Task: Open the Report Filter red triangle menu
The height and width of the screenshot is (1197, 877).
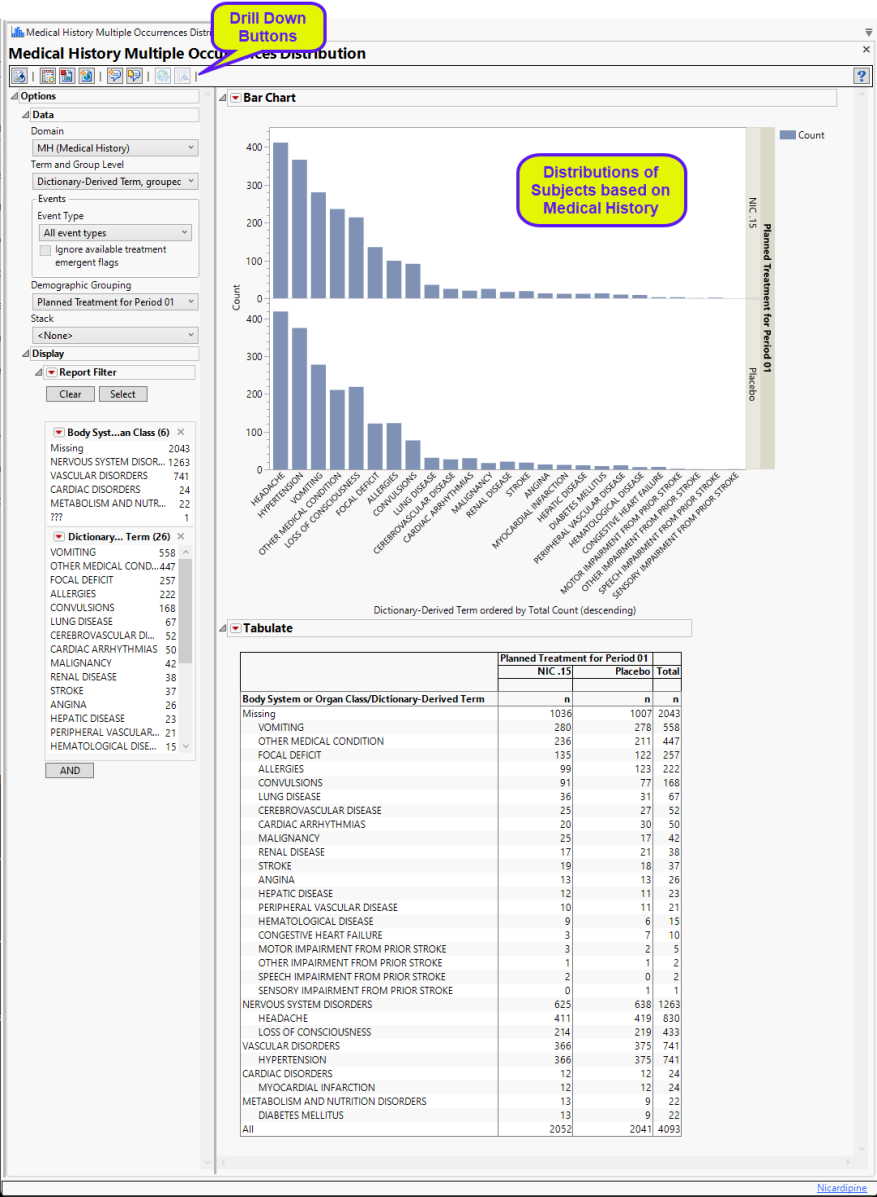Action: point(50,372)
